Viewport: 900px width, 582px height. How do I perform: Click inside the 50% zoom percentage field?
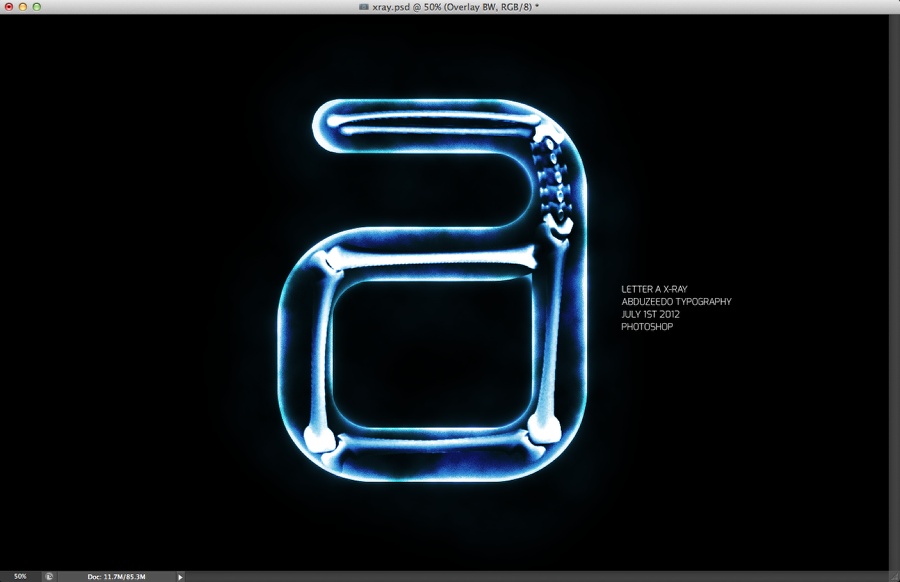click(20, 575)
